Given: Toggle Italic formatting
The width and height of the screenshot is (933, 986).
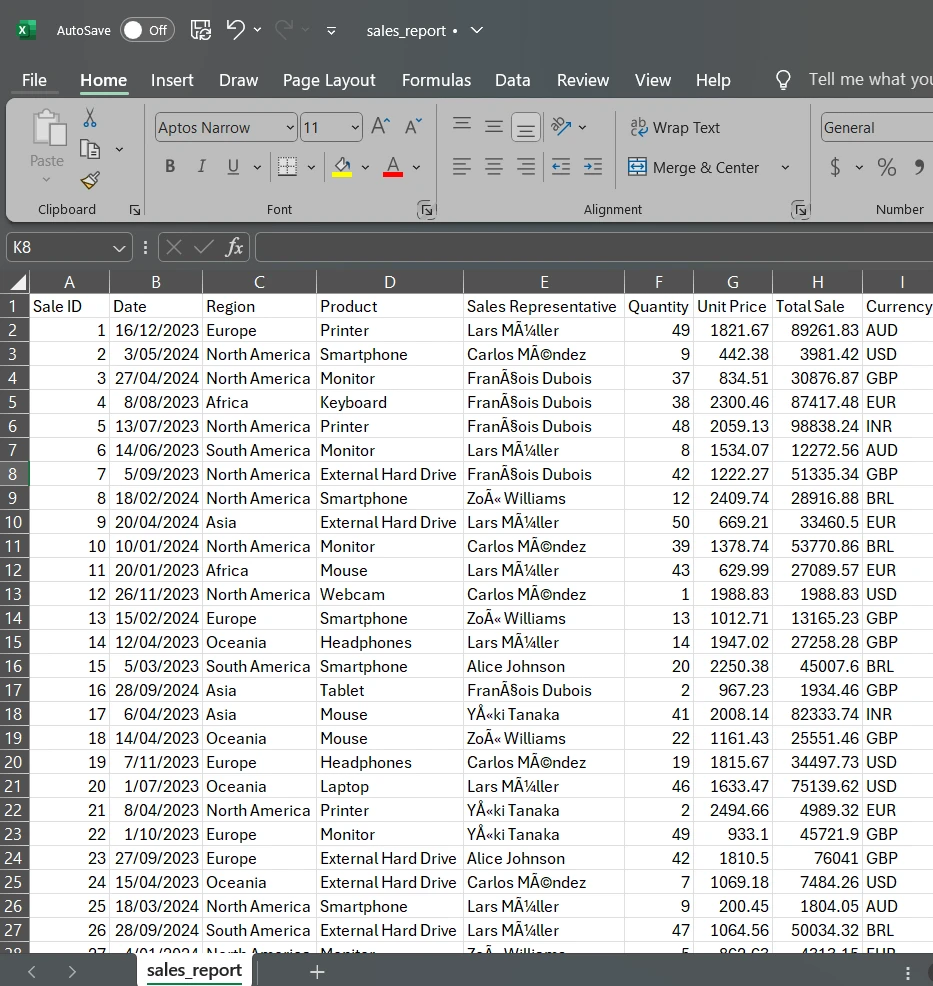Looking at the screenshot, I should 201,167.
